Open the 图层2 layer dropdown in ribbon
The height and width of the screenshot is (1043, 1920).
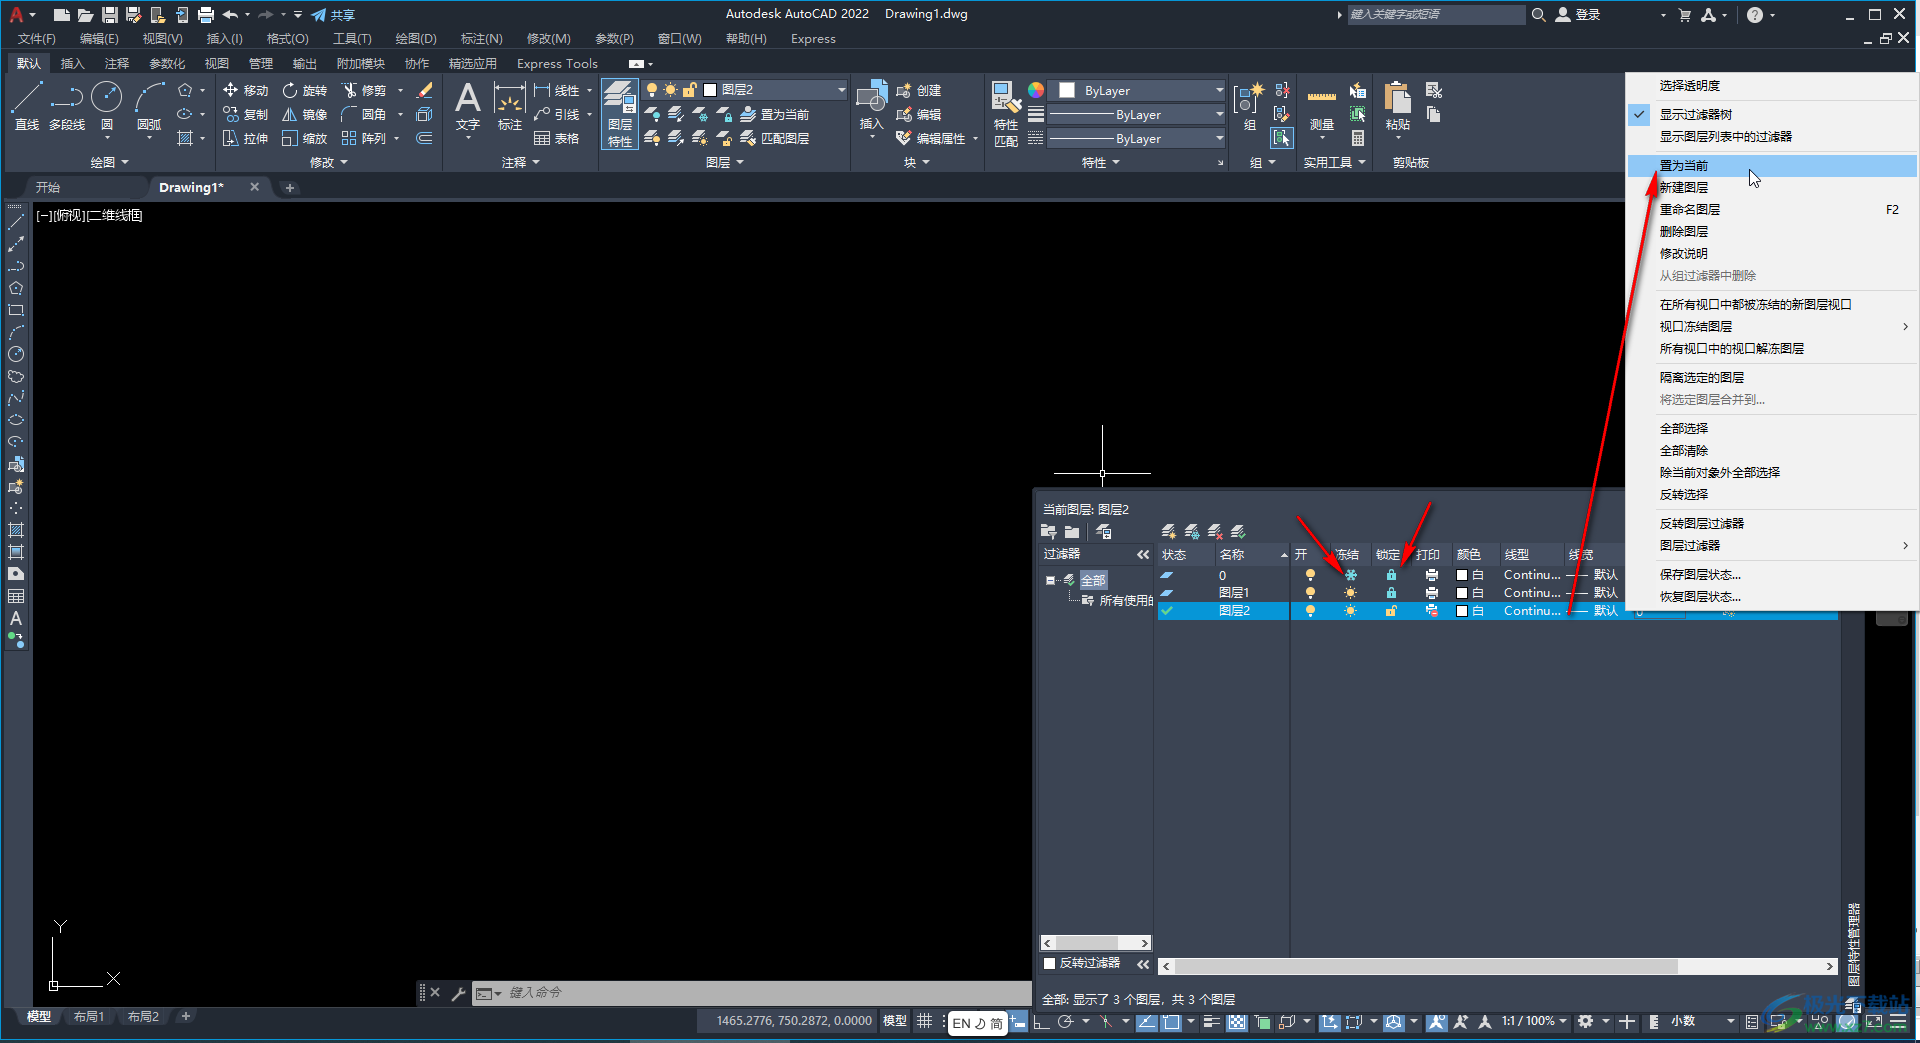coord(841,90)
